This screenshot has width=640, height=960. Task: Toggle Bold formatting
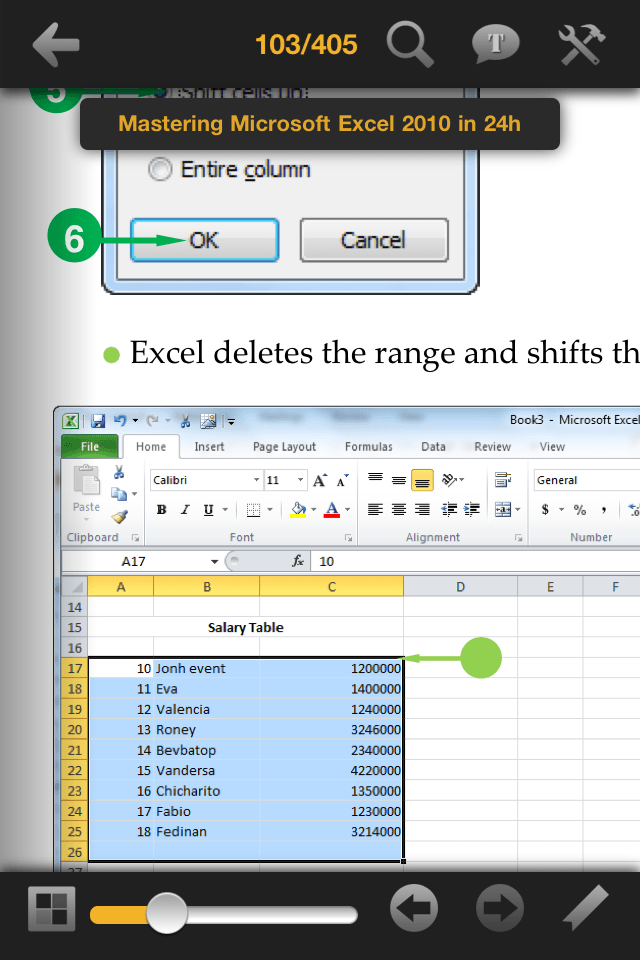[x=162, y=509]
